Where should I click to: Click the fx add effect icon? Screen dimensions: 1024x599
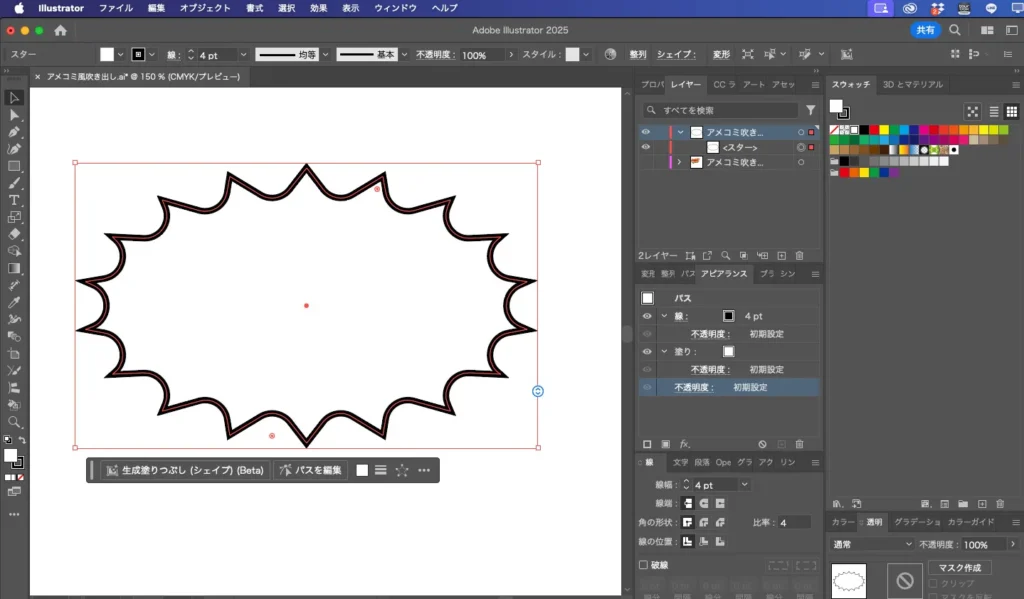pyautogui.click(x=685, y=444)
